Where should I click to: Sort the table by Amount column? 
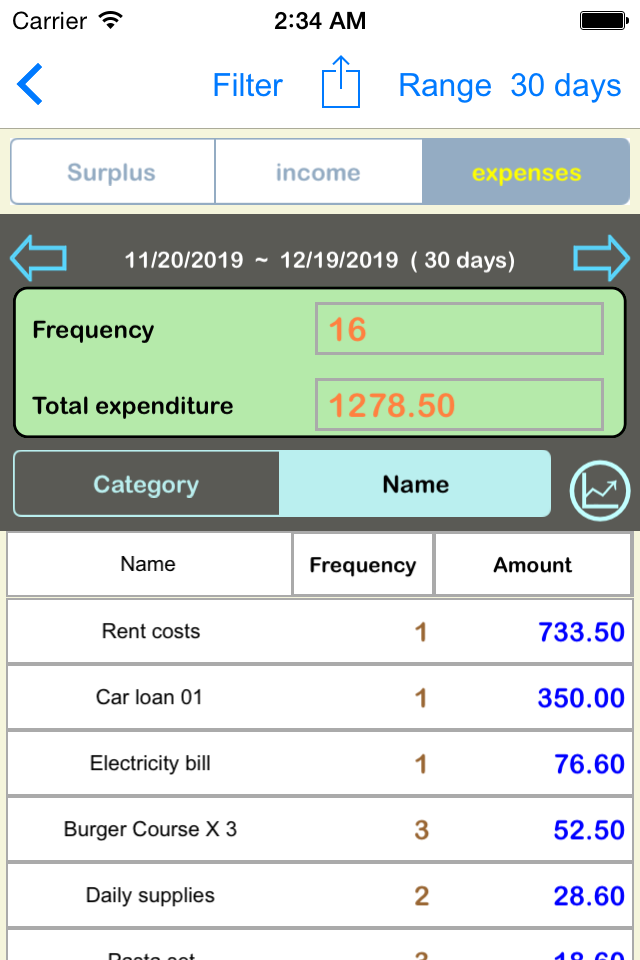click(533, 563)
